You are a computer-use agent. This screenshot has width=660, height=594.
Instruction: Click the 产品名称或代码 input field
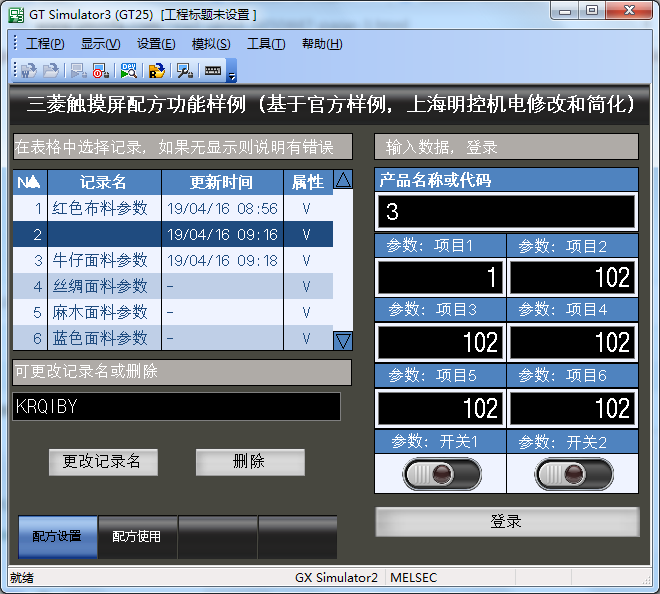pos(506,212)
